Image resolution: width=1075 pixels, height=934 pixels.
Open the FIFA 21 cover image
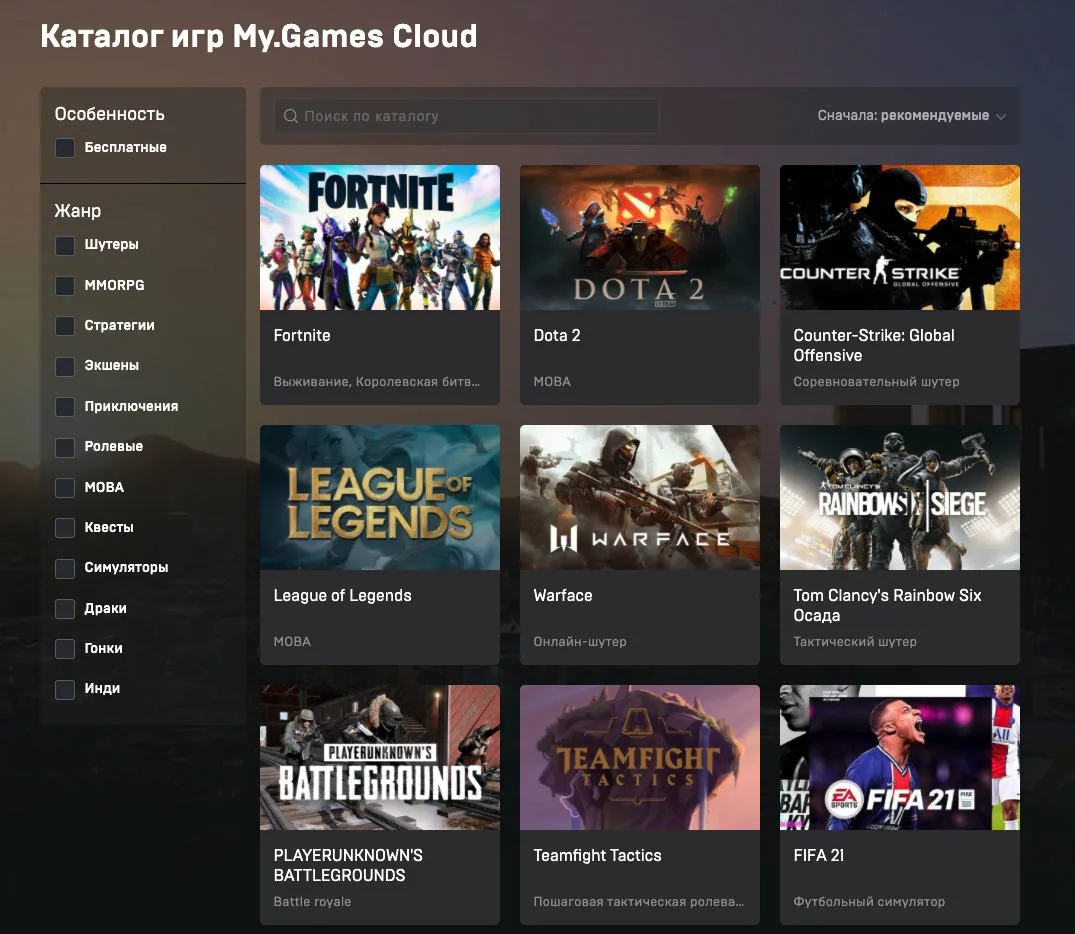coord(899,757)
